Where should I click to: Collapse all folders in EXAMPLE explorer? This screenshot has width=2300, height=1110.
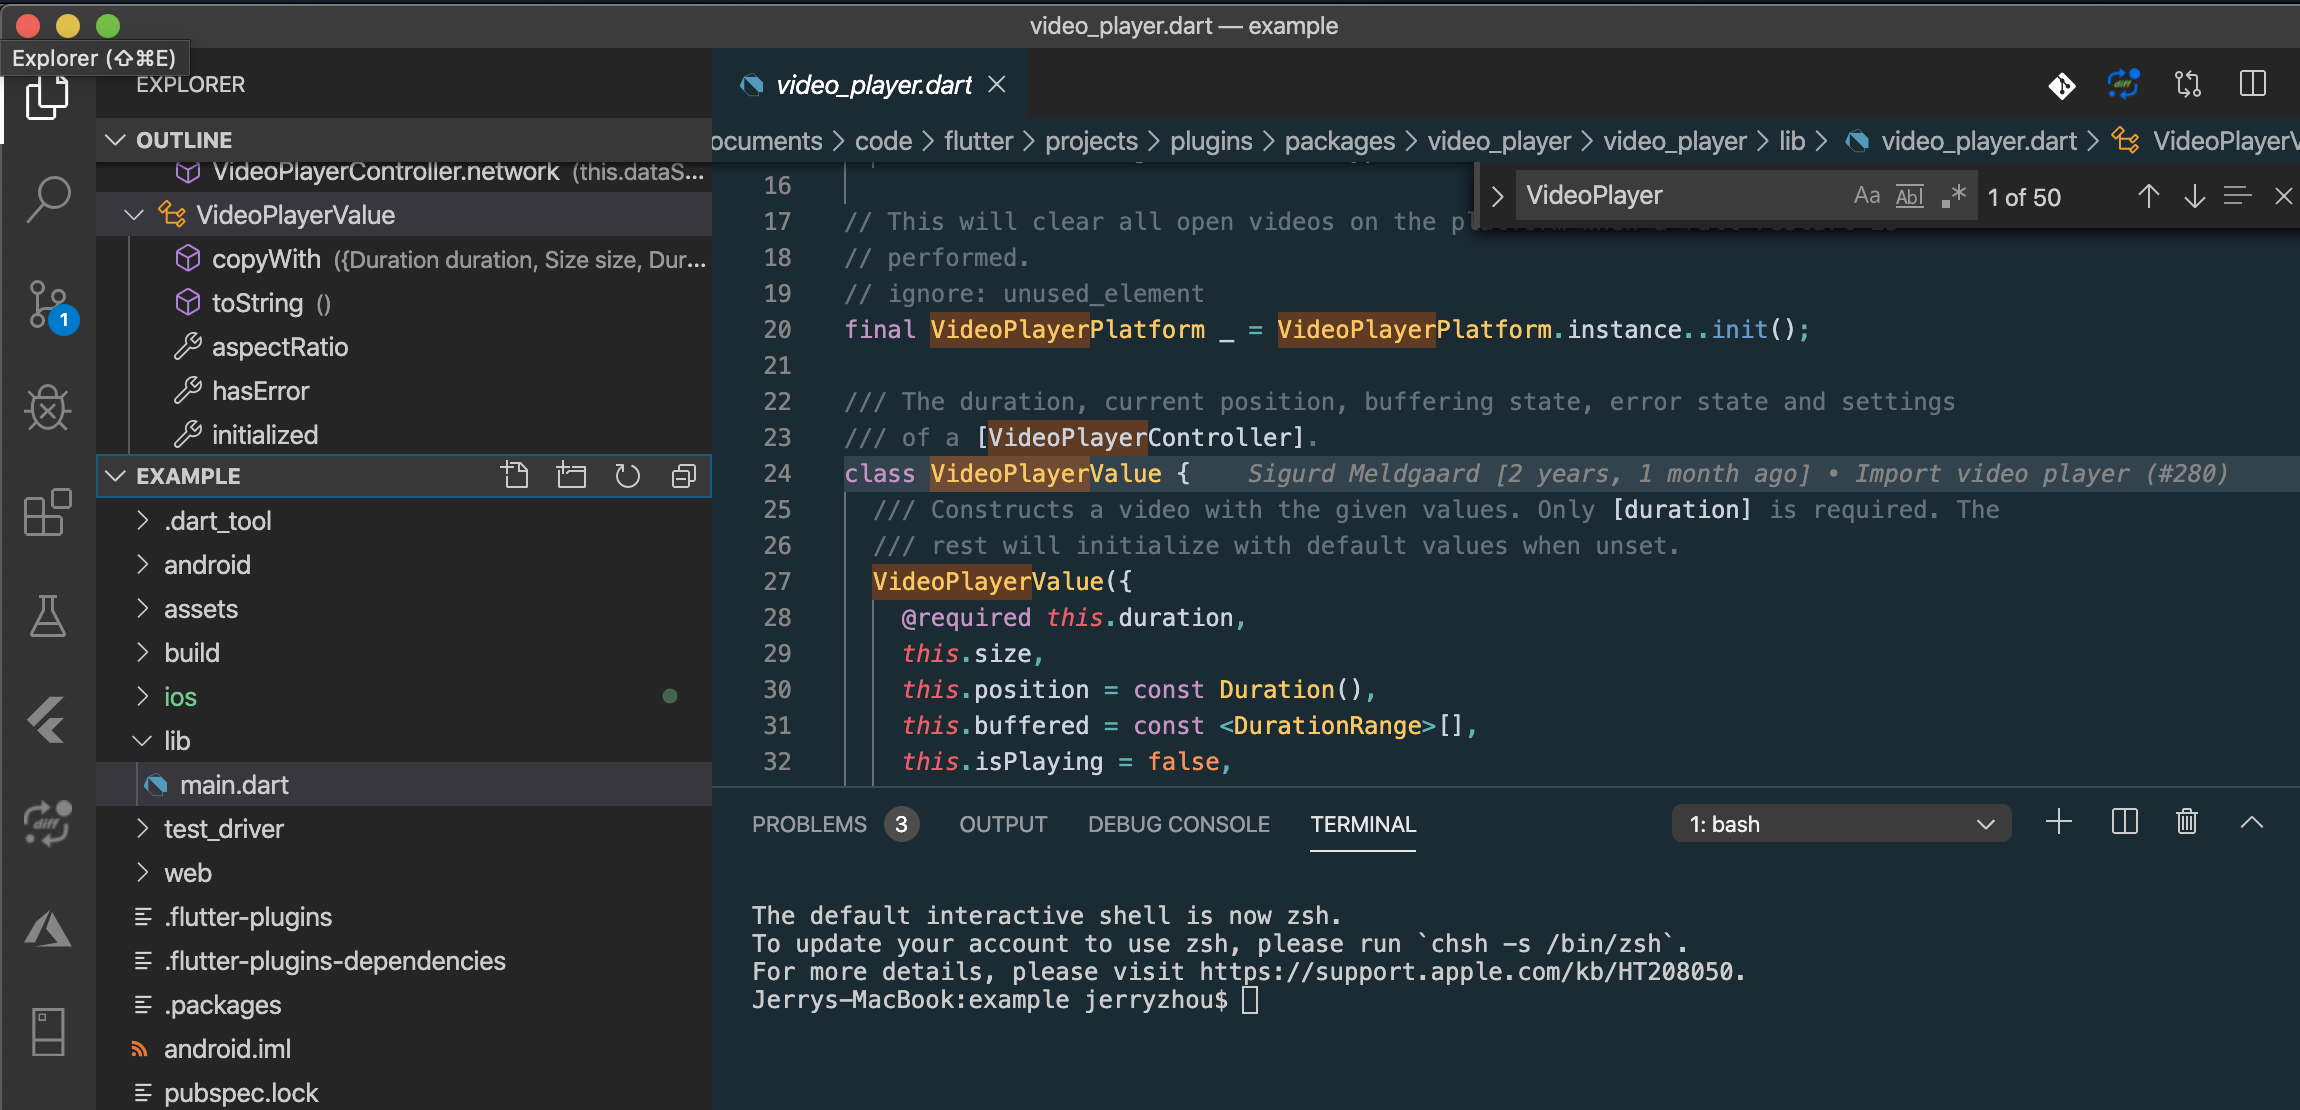684,475
